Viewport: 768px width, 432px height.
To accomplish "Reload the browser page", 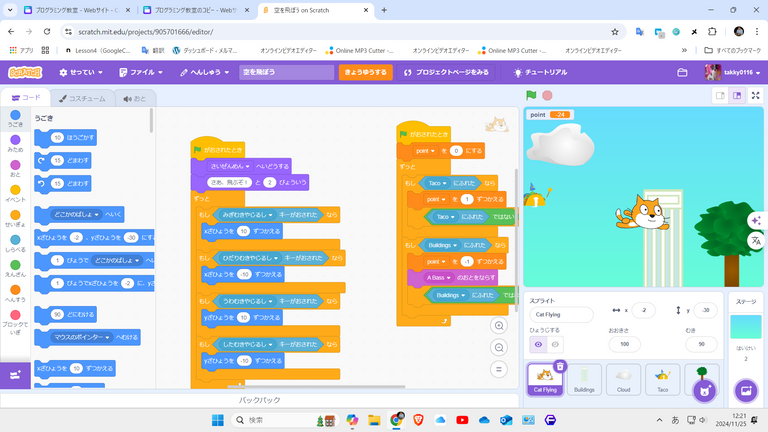I will [x=47, y=32].
